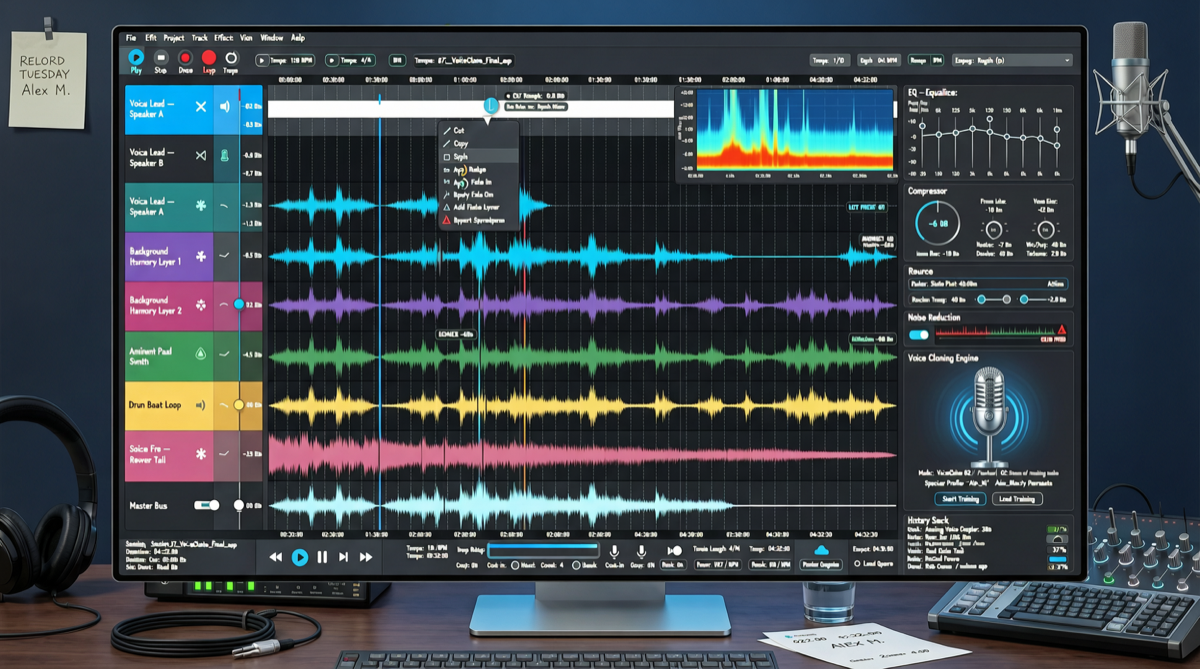
Task: Click the microphone icon in the transport bar
Action: coord(614,551)
